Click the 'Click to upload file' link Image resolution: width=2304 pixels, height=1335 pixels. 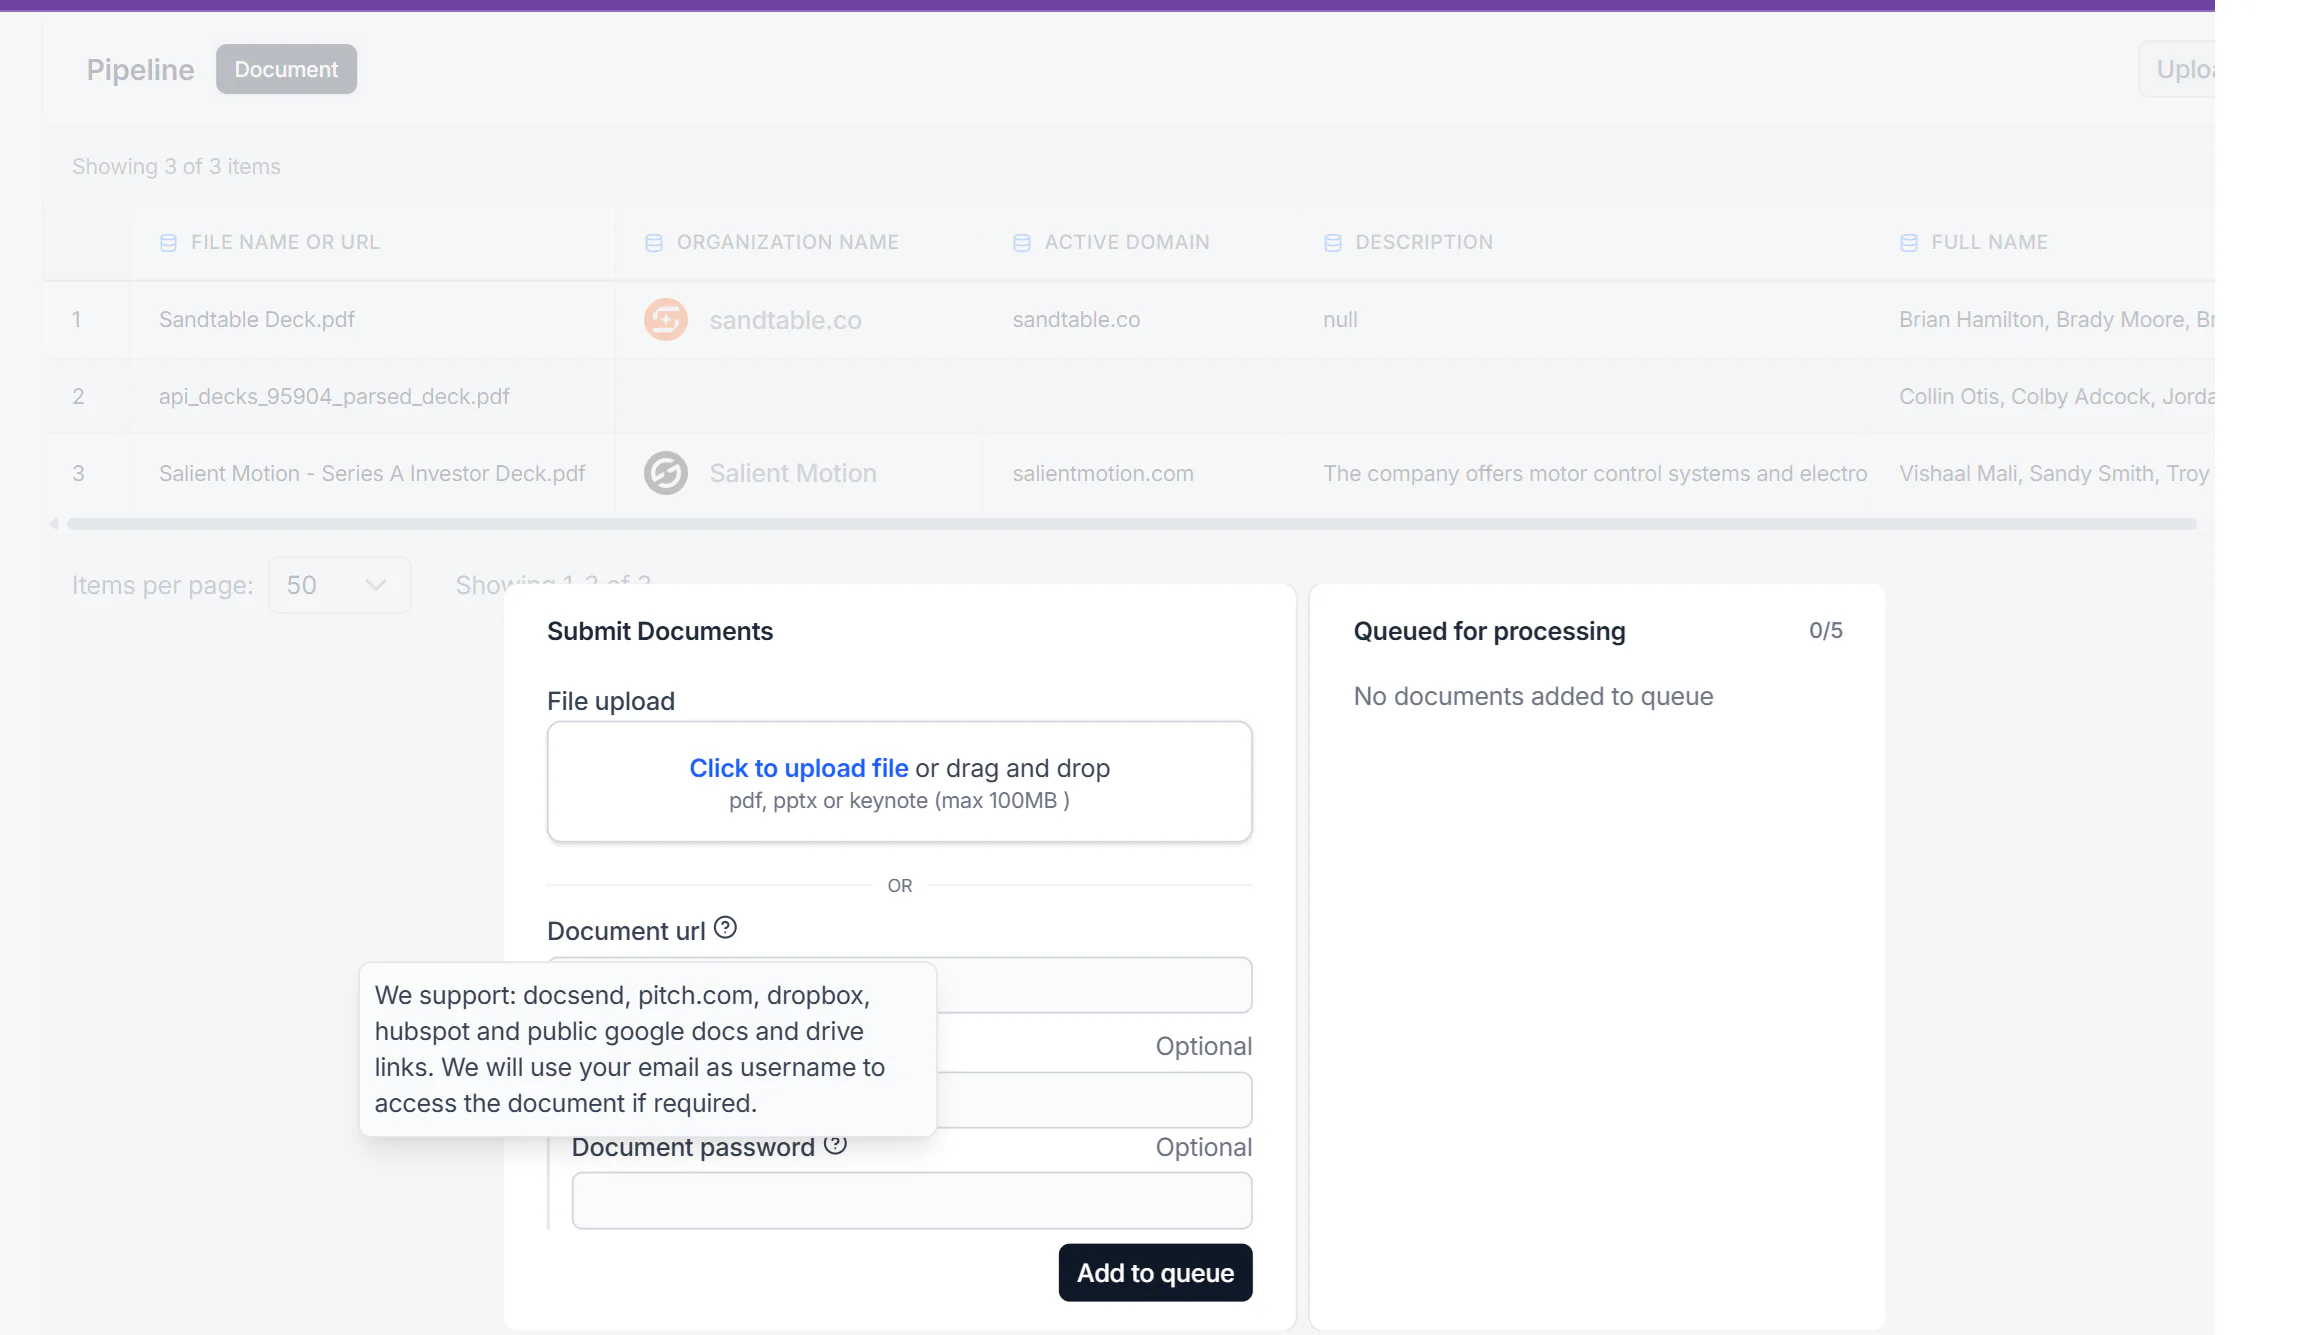click(799, 768)
